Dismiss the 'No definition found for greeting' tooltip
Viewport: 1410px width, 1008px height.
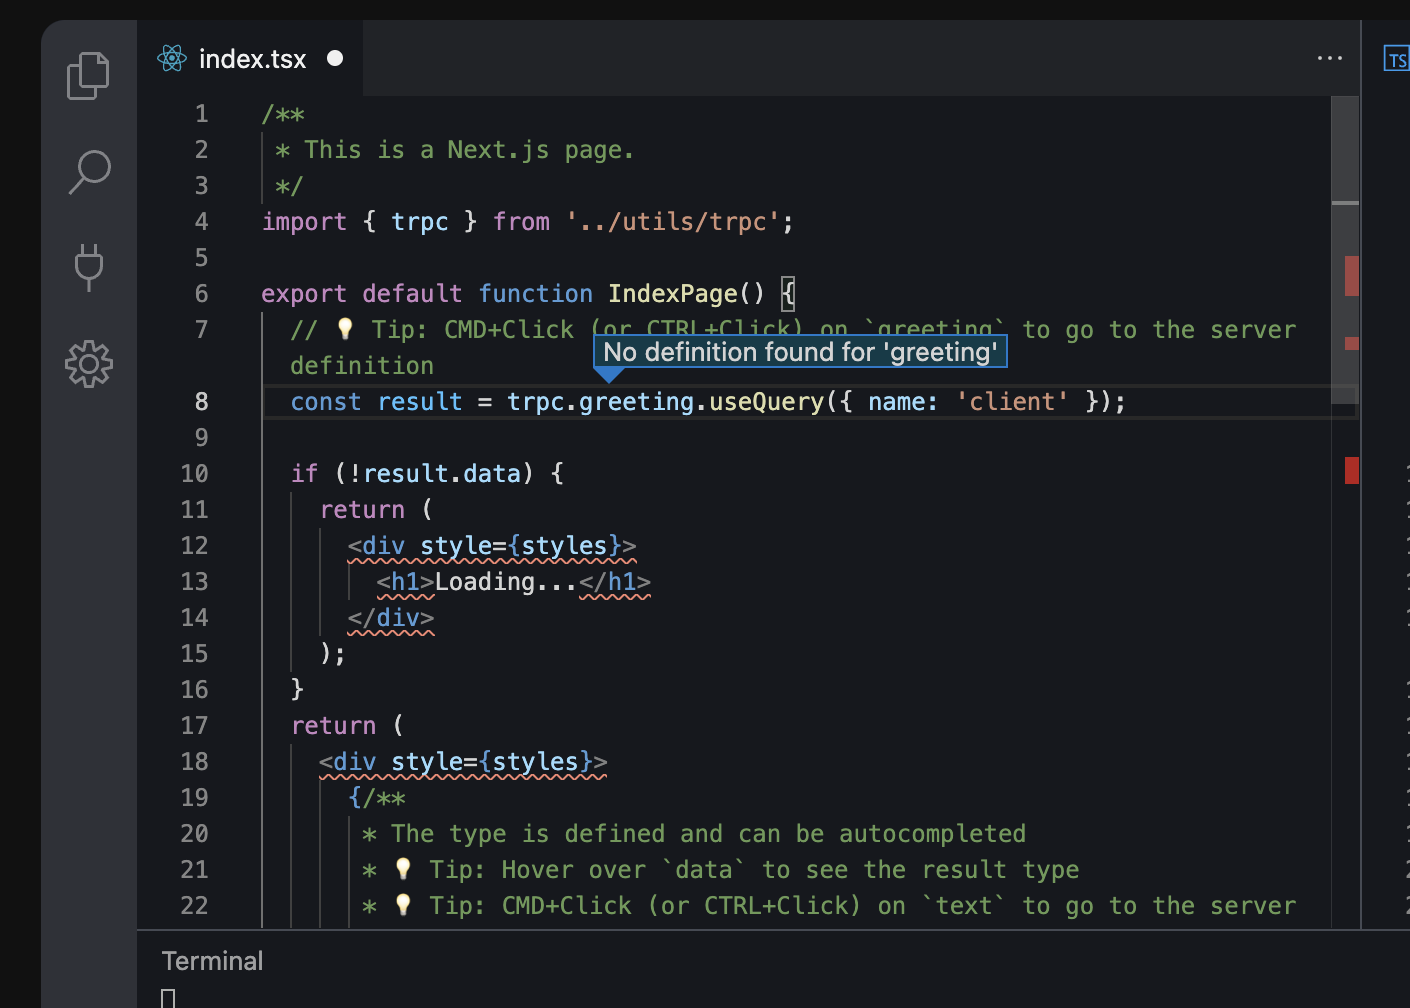pos(800,351)
